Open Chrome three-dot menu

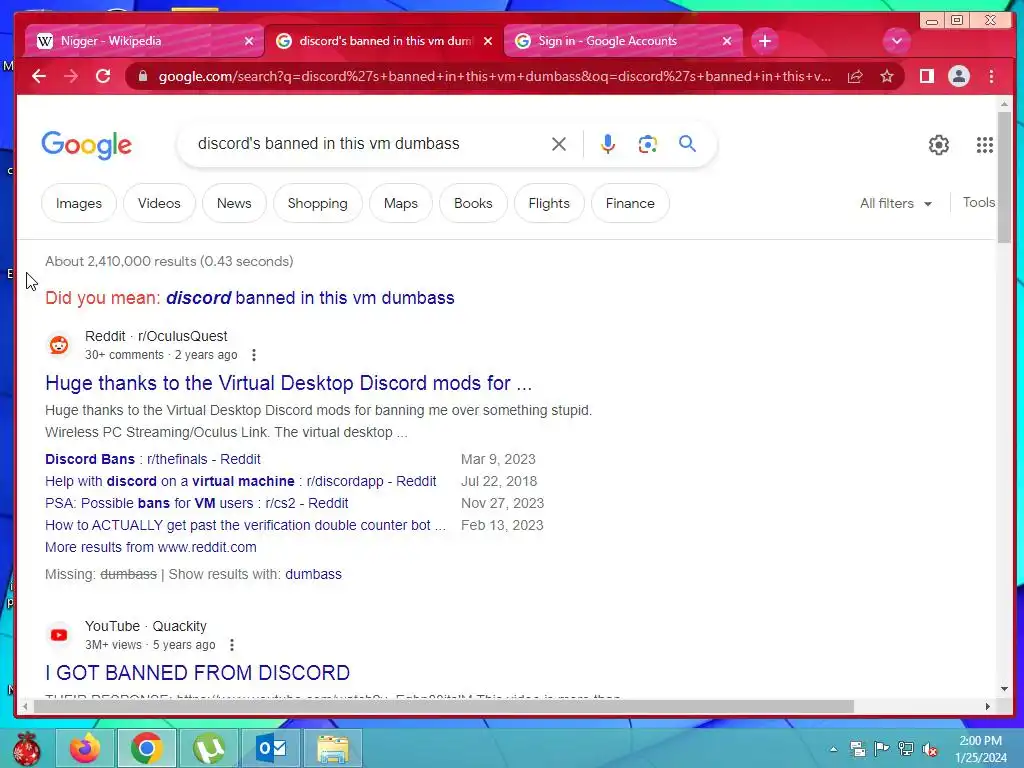tap(991, 76)
